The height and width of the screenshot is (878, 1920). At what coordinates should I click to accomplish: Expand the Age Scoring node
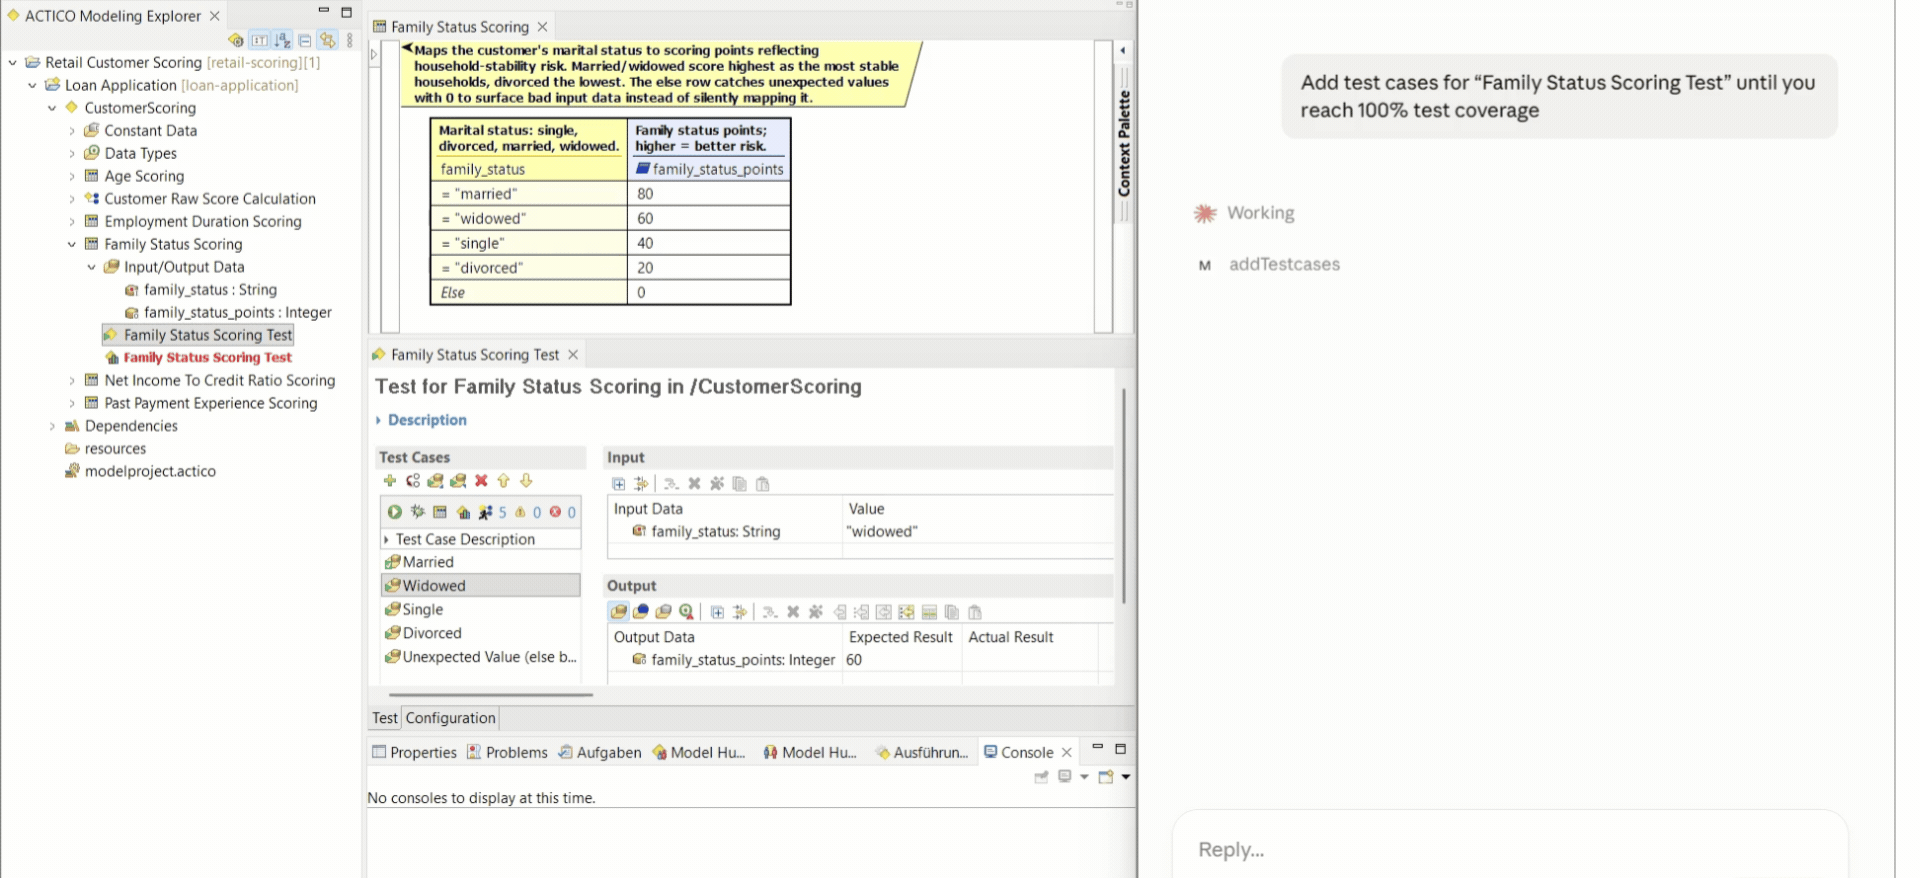click(x=72, y=176)
